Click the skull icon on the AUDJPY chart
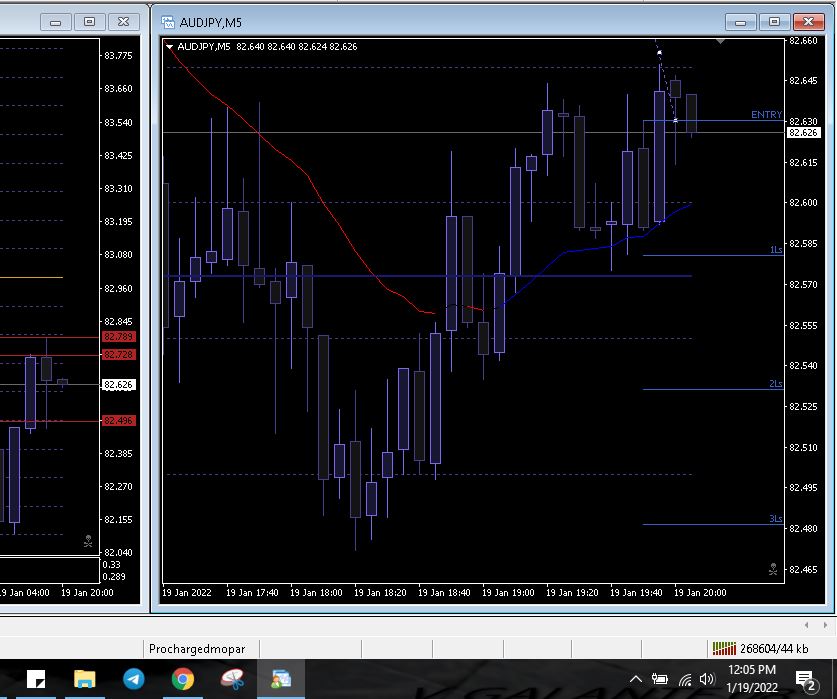Viewport: 837px width, 699px height. pyautogui.click(x=773, y=569)
